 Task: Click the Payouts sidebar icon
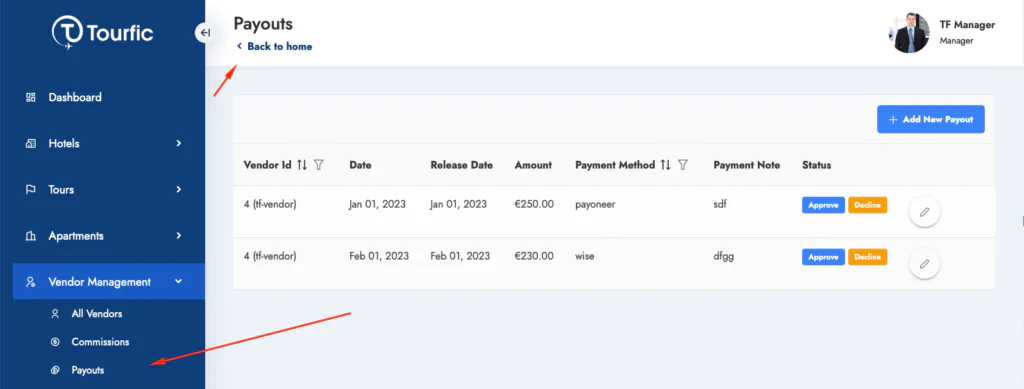(x=56, y=370)
